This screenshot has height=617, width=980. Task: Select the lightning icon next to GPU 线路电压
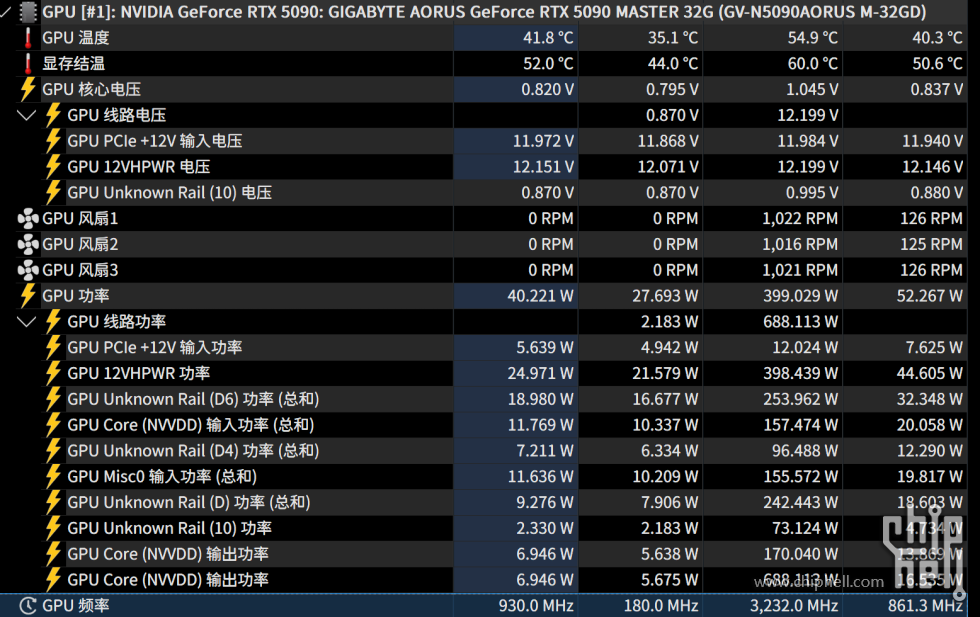click(53, 115)
